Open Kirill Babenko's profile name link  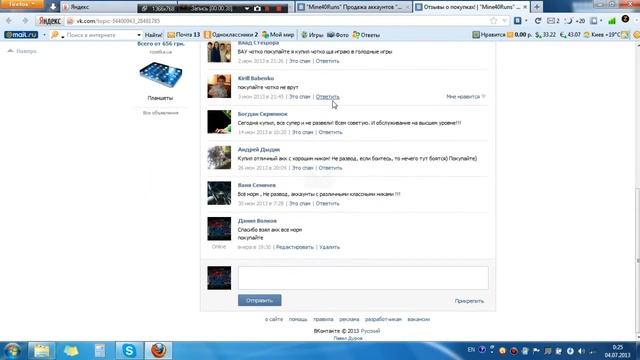click(x=256, y=78)
